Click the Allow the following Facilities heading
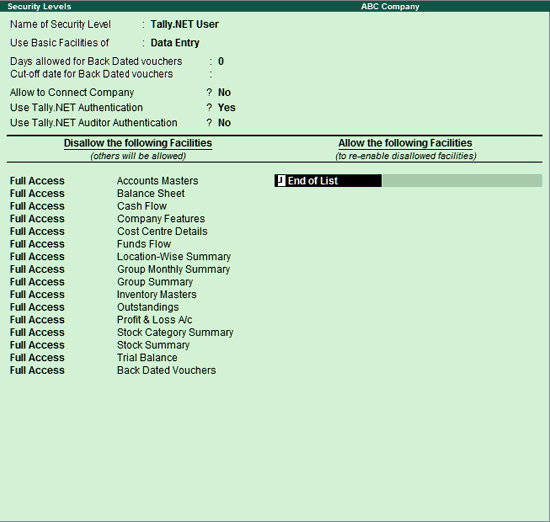This screenshot has height=522, width=550. tap(405, 143)
